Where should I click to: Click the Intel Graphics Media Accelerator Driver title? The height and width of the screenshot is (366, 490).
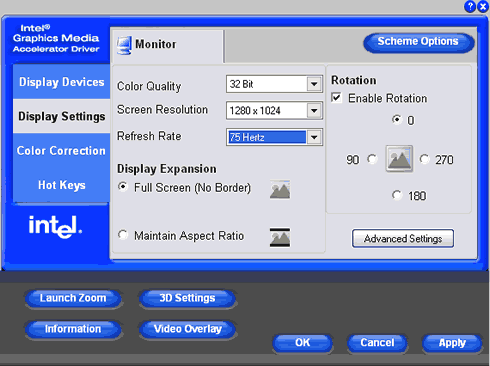(56, 38)
